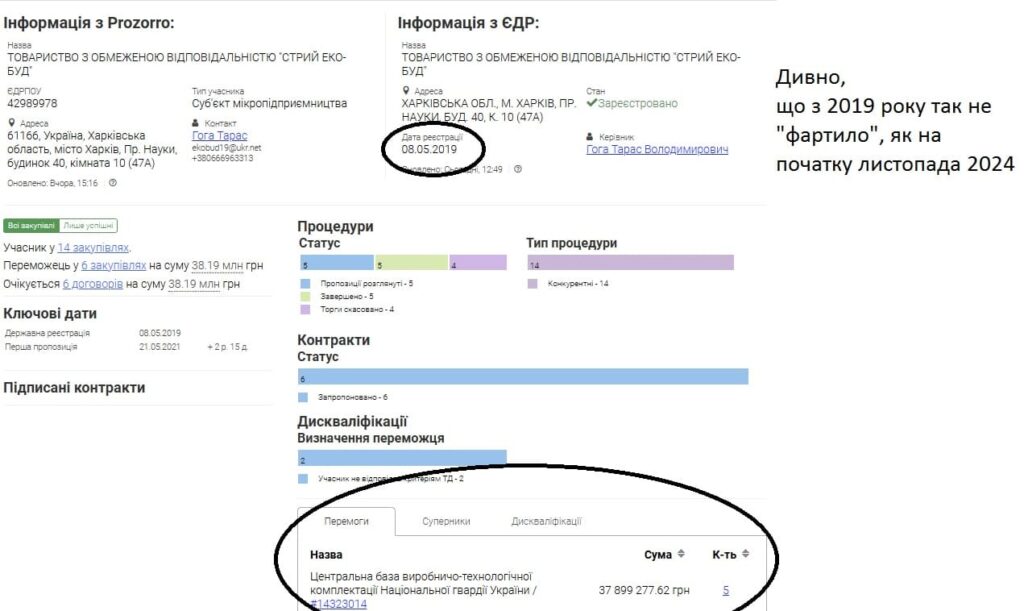The width and height of the screenshot is (1024, 611).
Task: Click the green checkmark beside Зареєстровано
Action: (x=592, y=103)
